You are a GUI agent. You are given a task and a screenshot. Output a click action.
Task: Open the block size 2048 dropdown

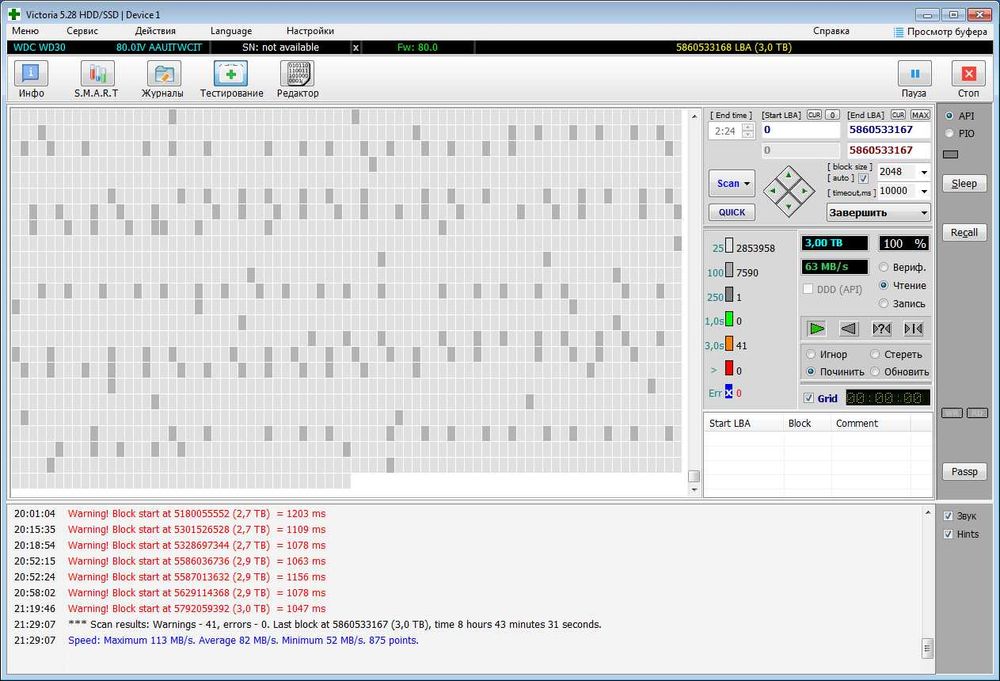point(923,172)
